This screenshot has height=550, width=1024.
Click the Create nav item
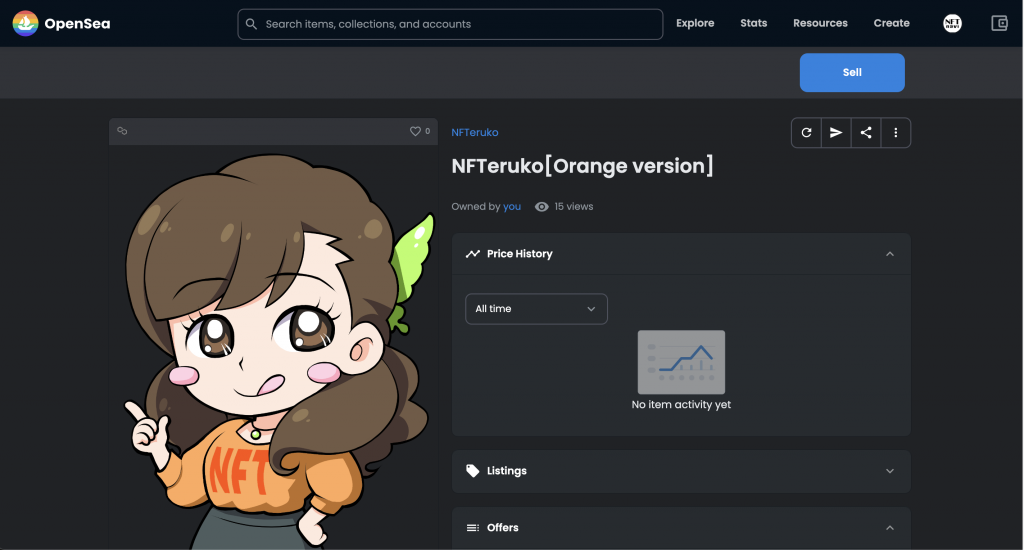891,23
